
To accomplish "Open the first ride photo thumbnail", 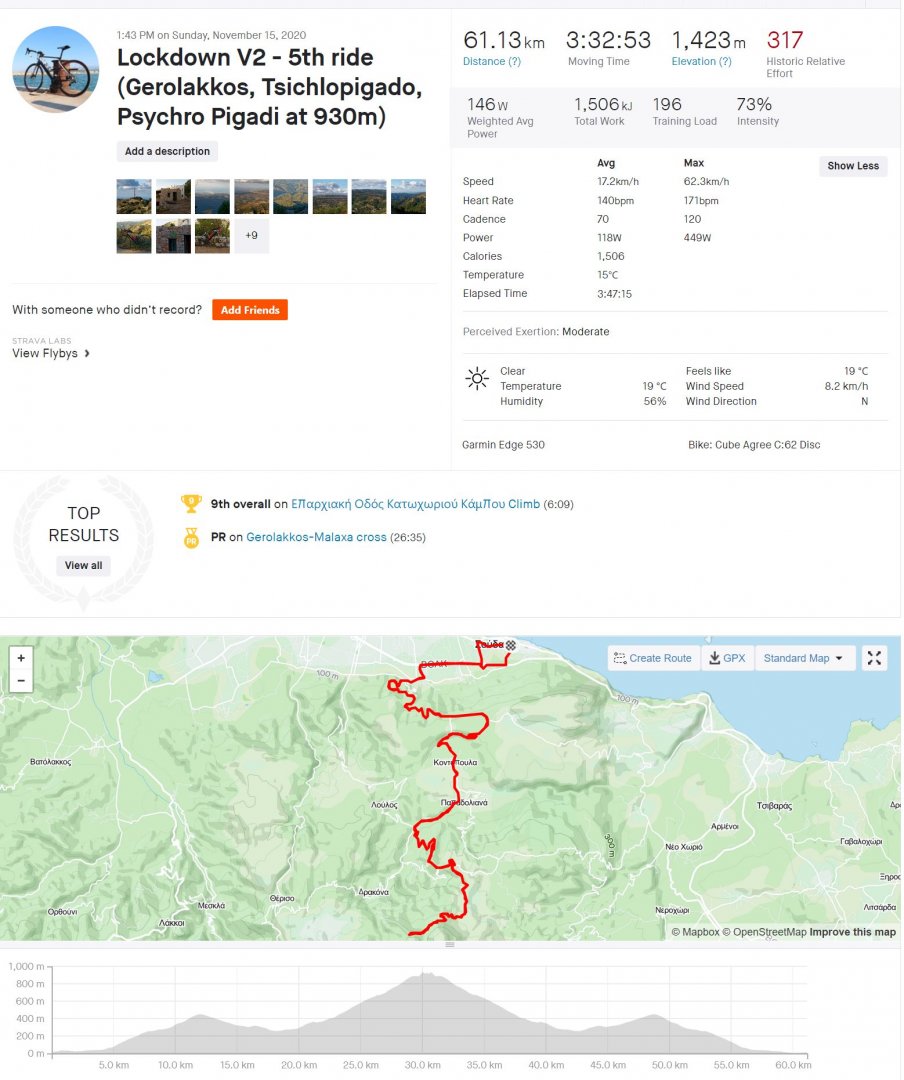I will (x=134, y=196).
